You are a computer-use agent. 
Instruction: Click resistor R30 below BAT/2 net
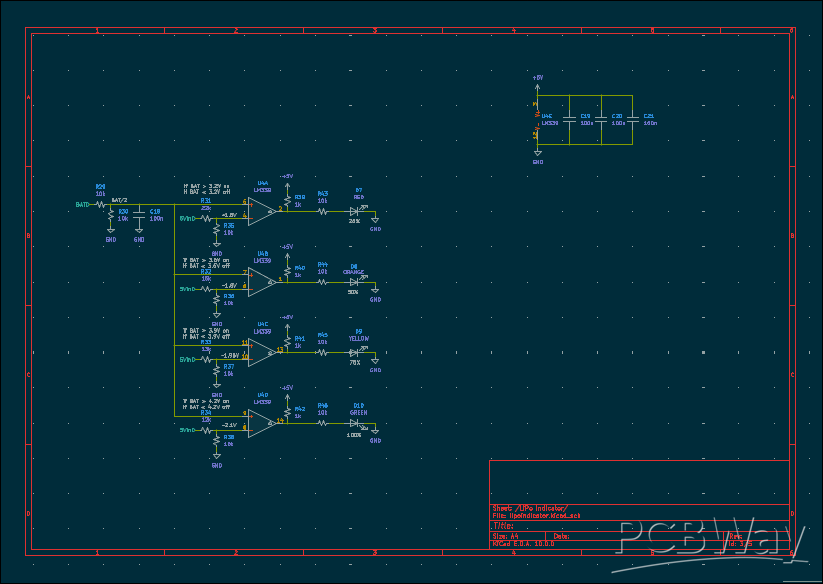[111, 217]
